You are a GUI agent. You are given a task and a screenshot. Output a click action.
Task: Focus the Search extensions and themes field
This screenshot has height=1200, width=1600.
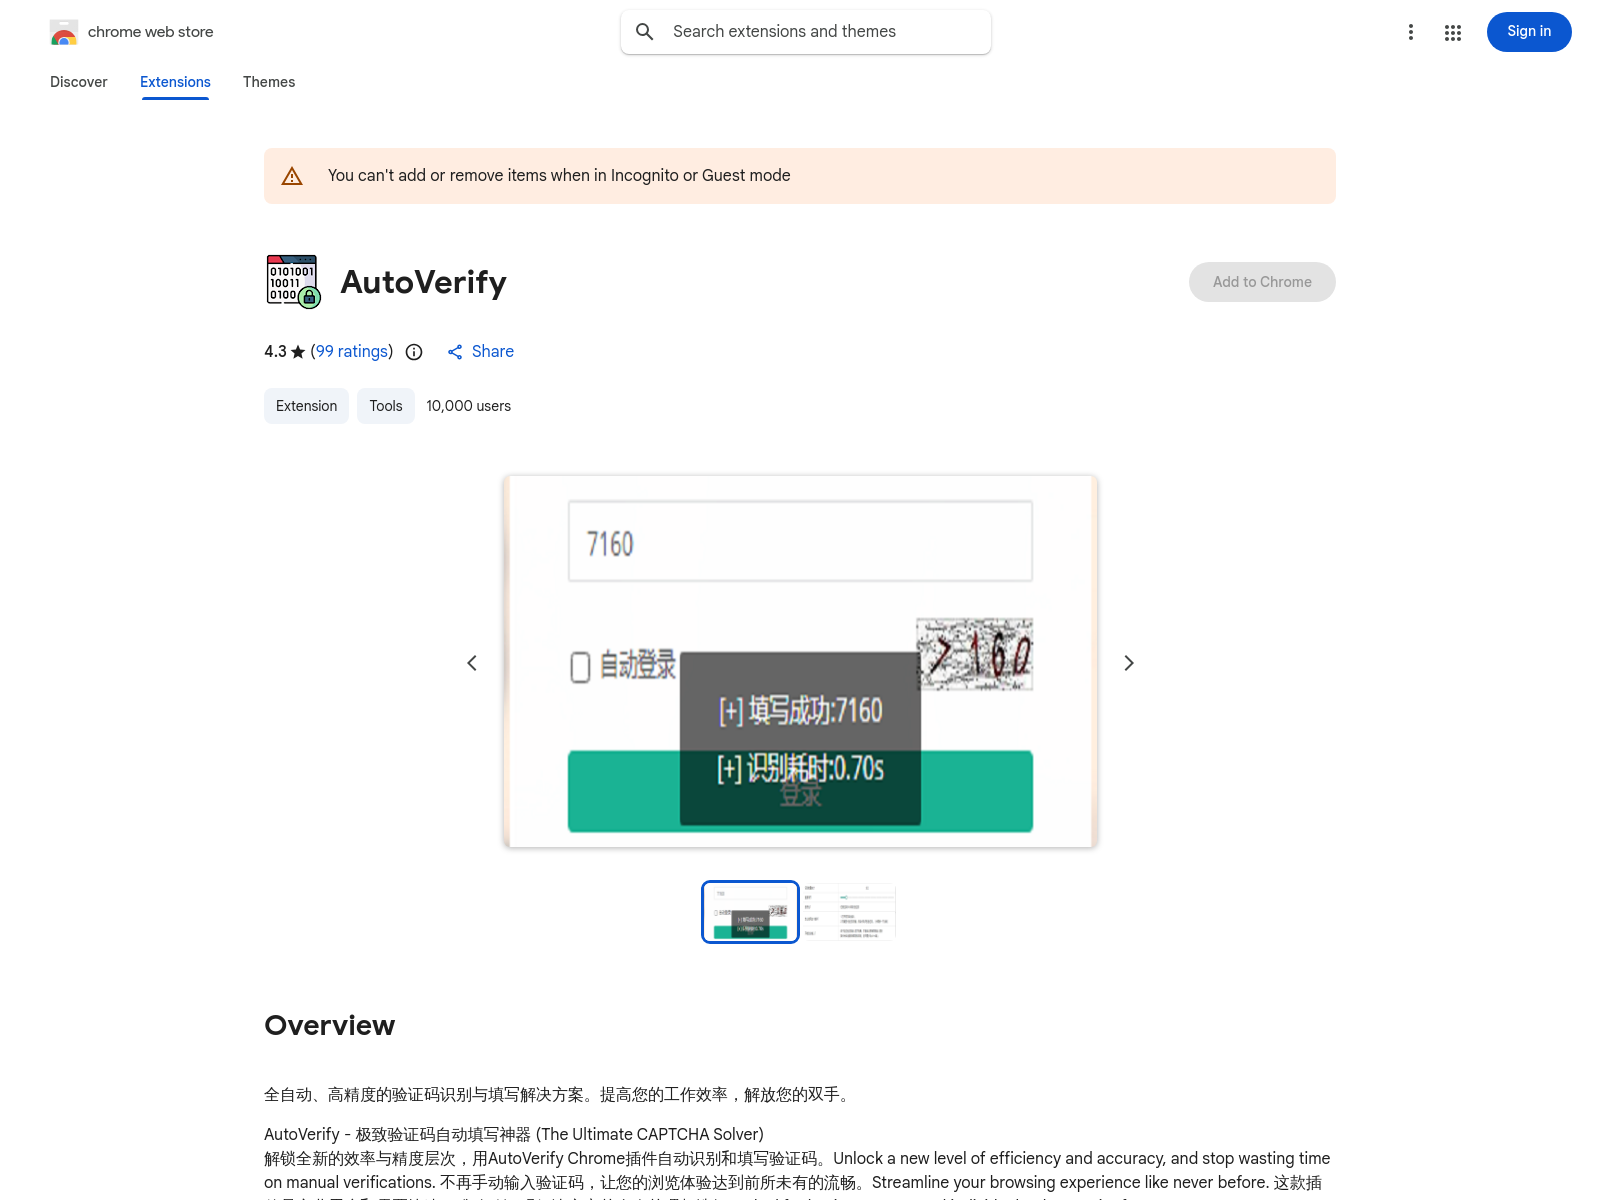tap(806, 32)
